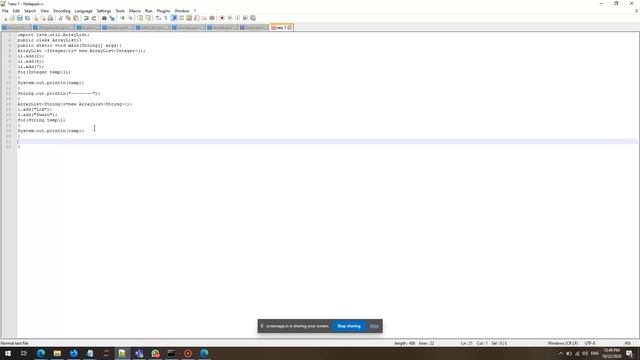Click Hide on sharing notification

[x=374, y=326]
